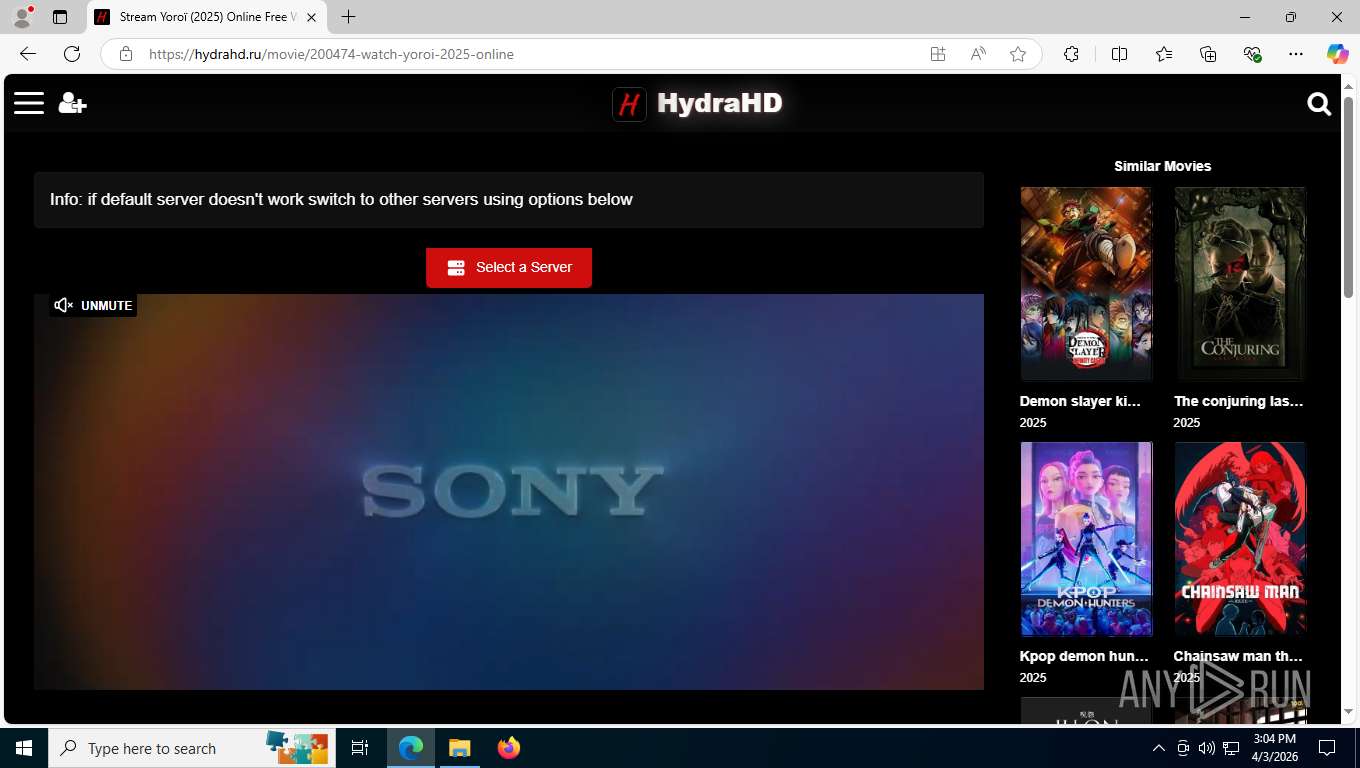Open the Select a Server menu
The image size is (1360, 768).
point(509,268)
